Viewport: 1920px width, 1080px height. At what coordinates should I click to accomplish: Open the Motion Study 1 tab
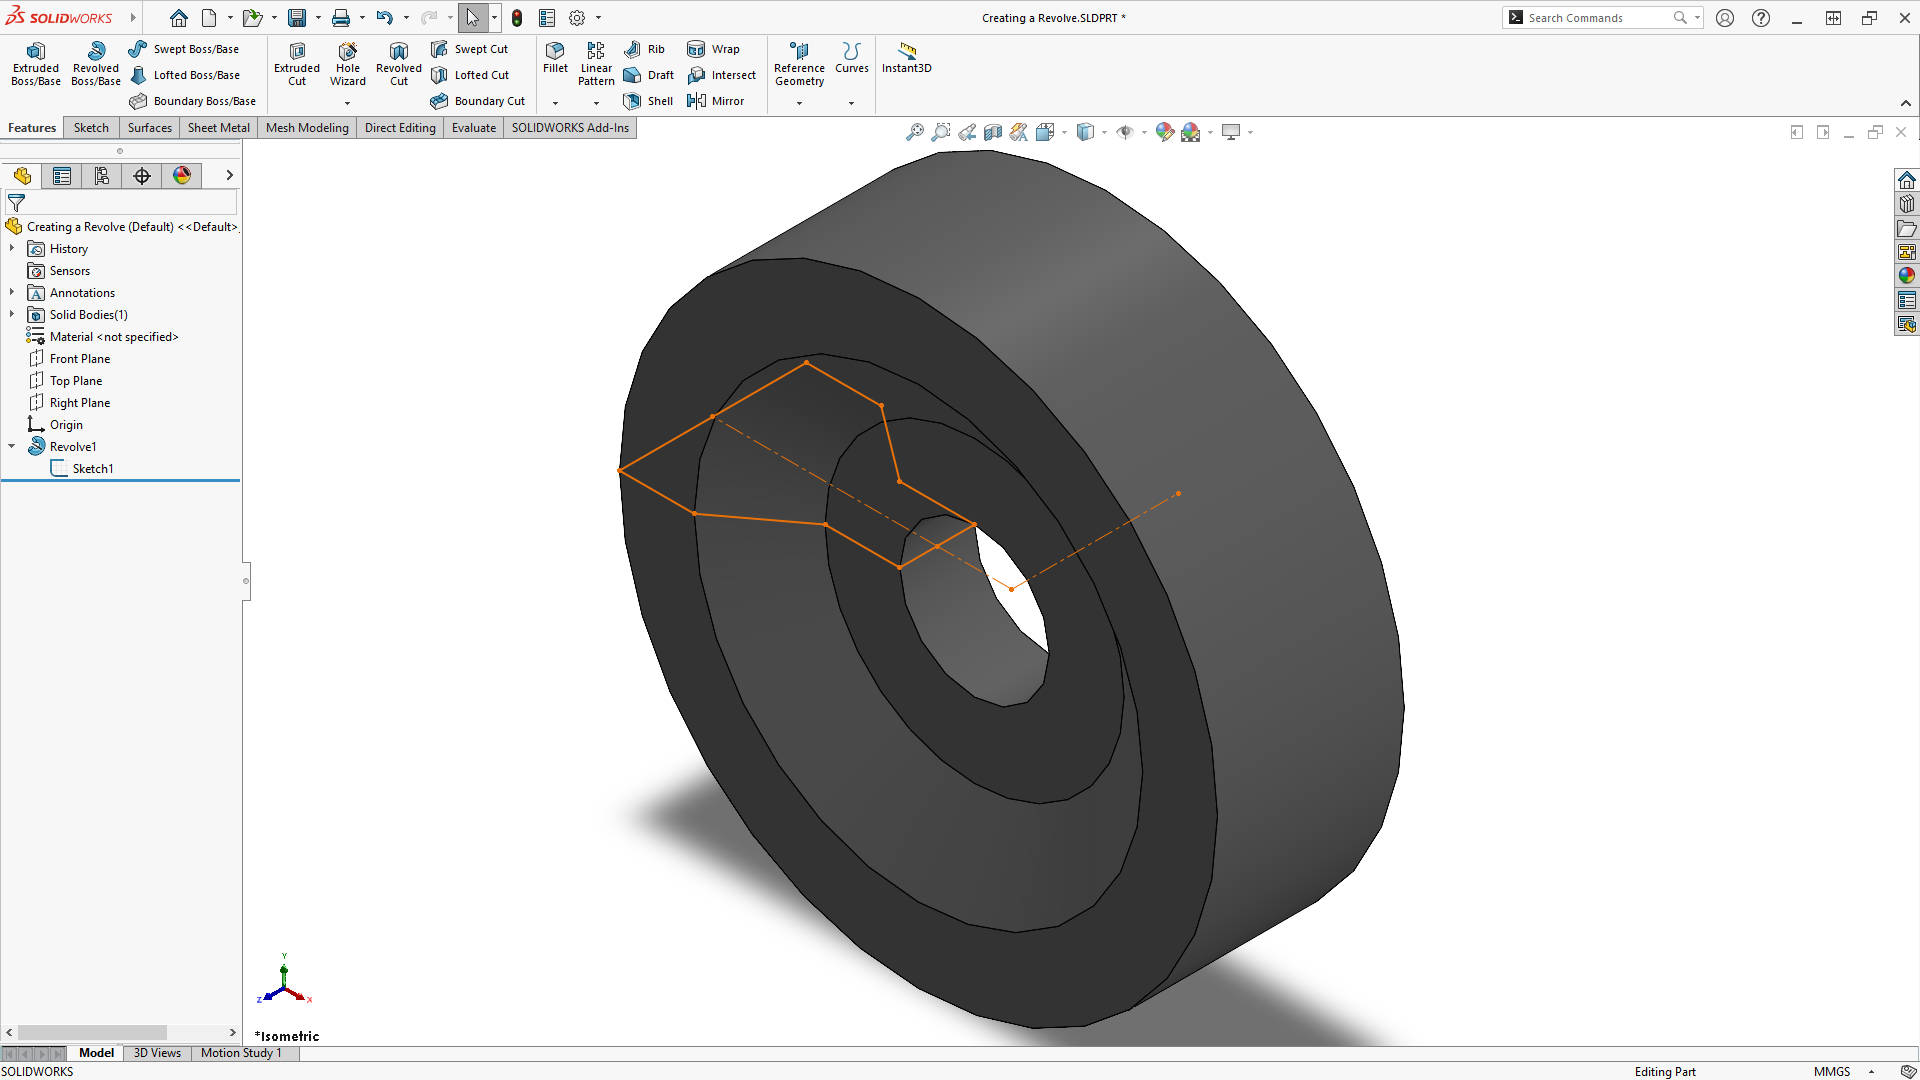pos(240,1053)
